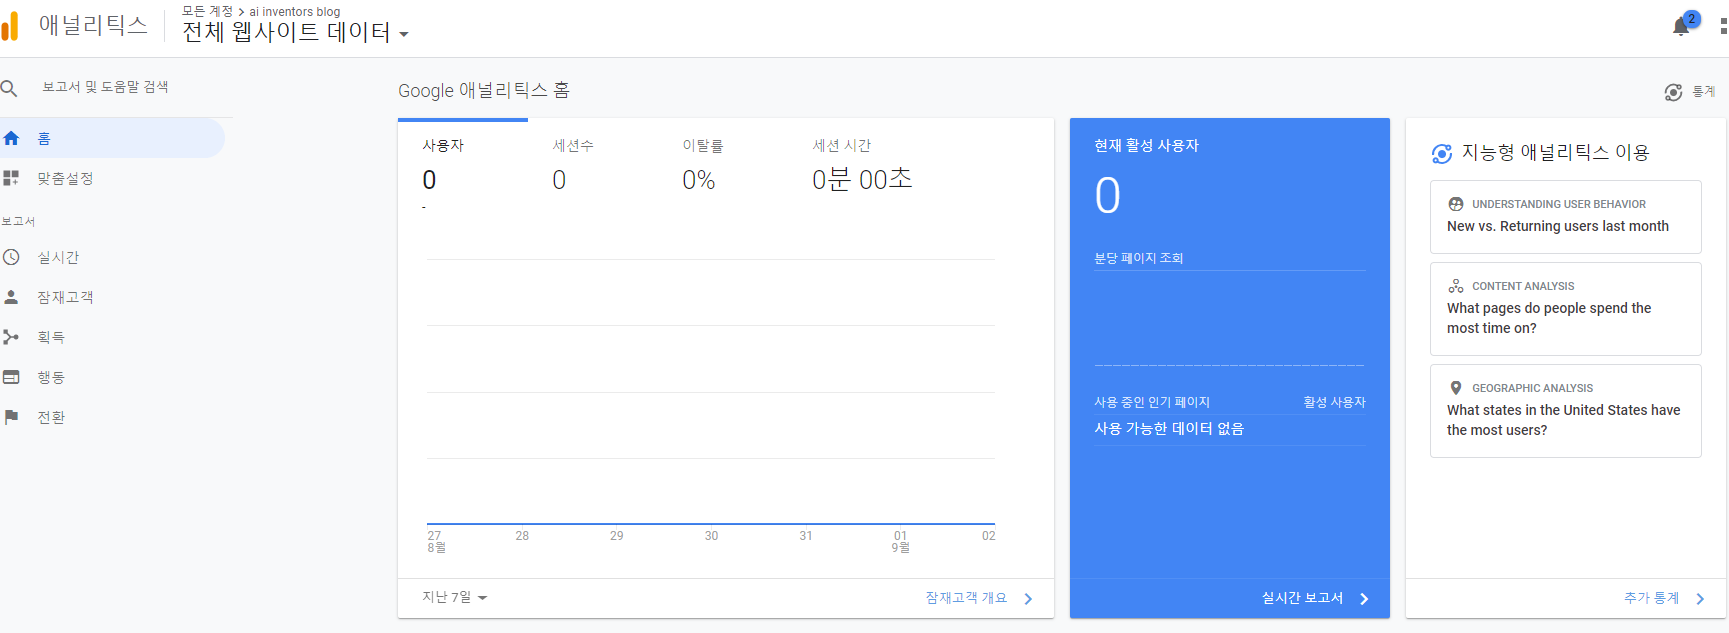Click the search magnifier icon in sidebar
This screenshot has width=1729, height=633.
click(x=10, y=88)
